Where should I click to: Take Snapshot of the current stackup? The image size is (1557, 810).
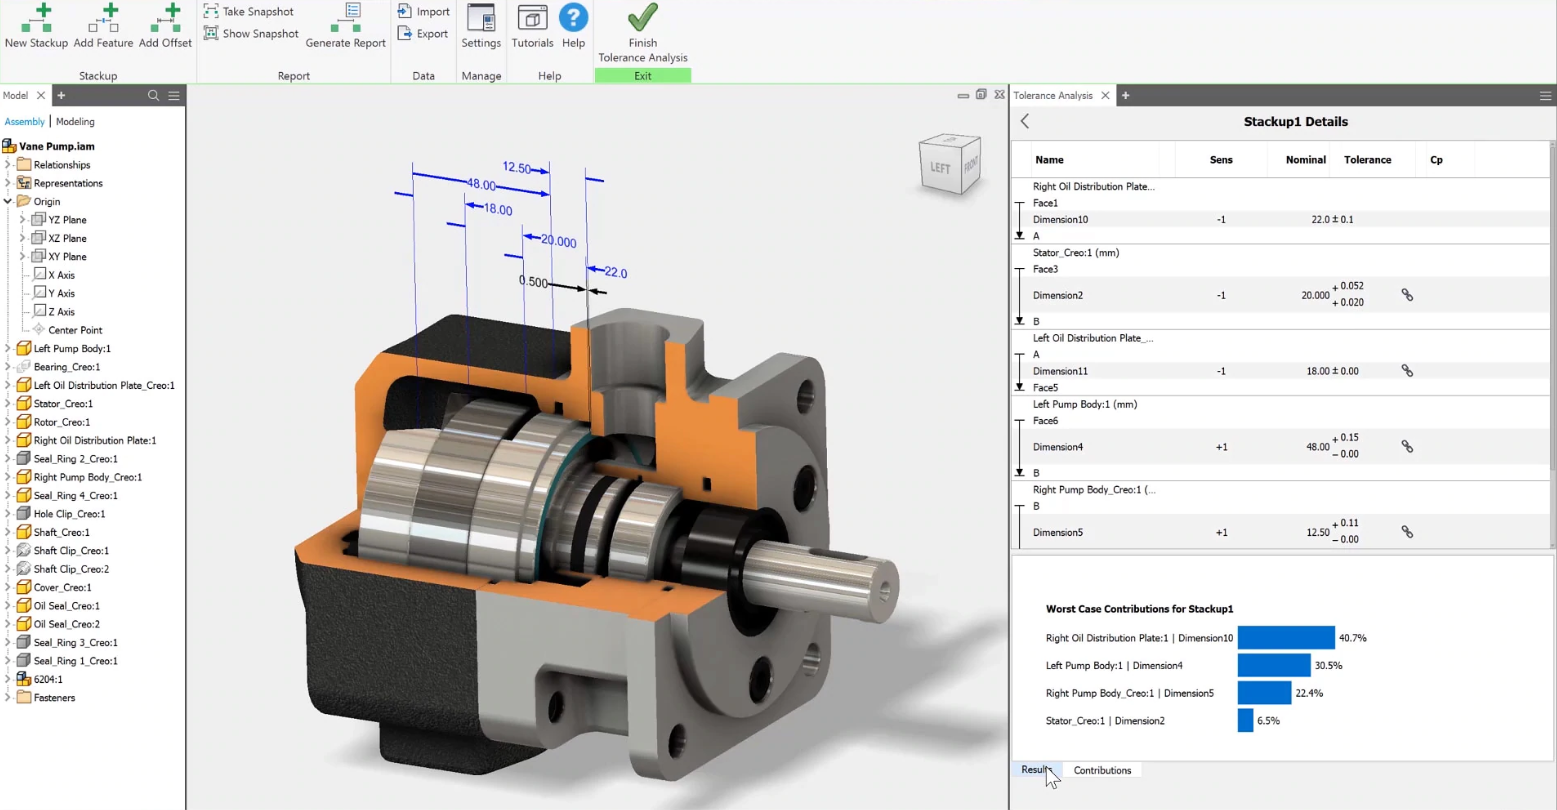click(x=249, y=12)
